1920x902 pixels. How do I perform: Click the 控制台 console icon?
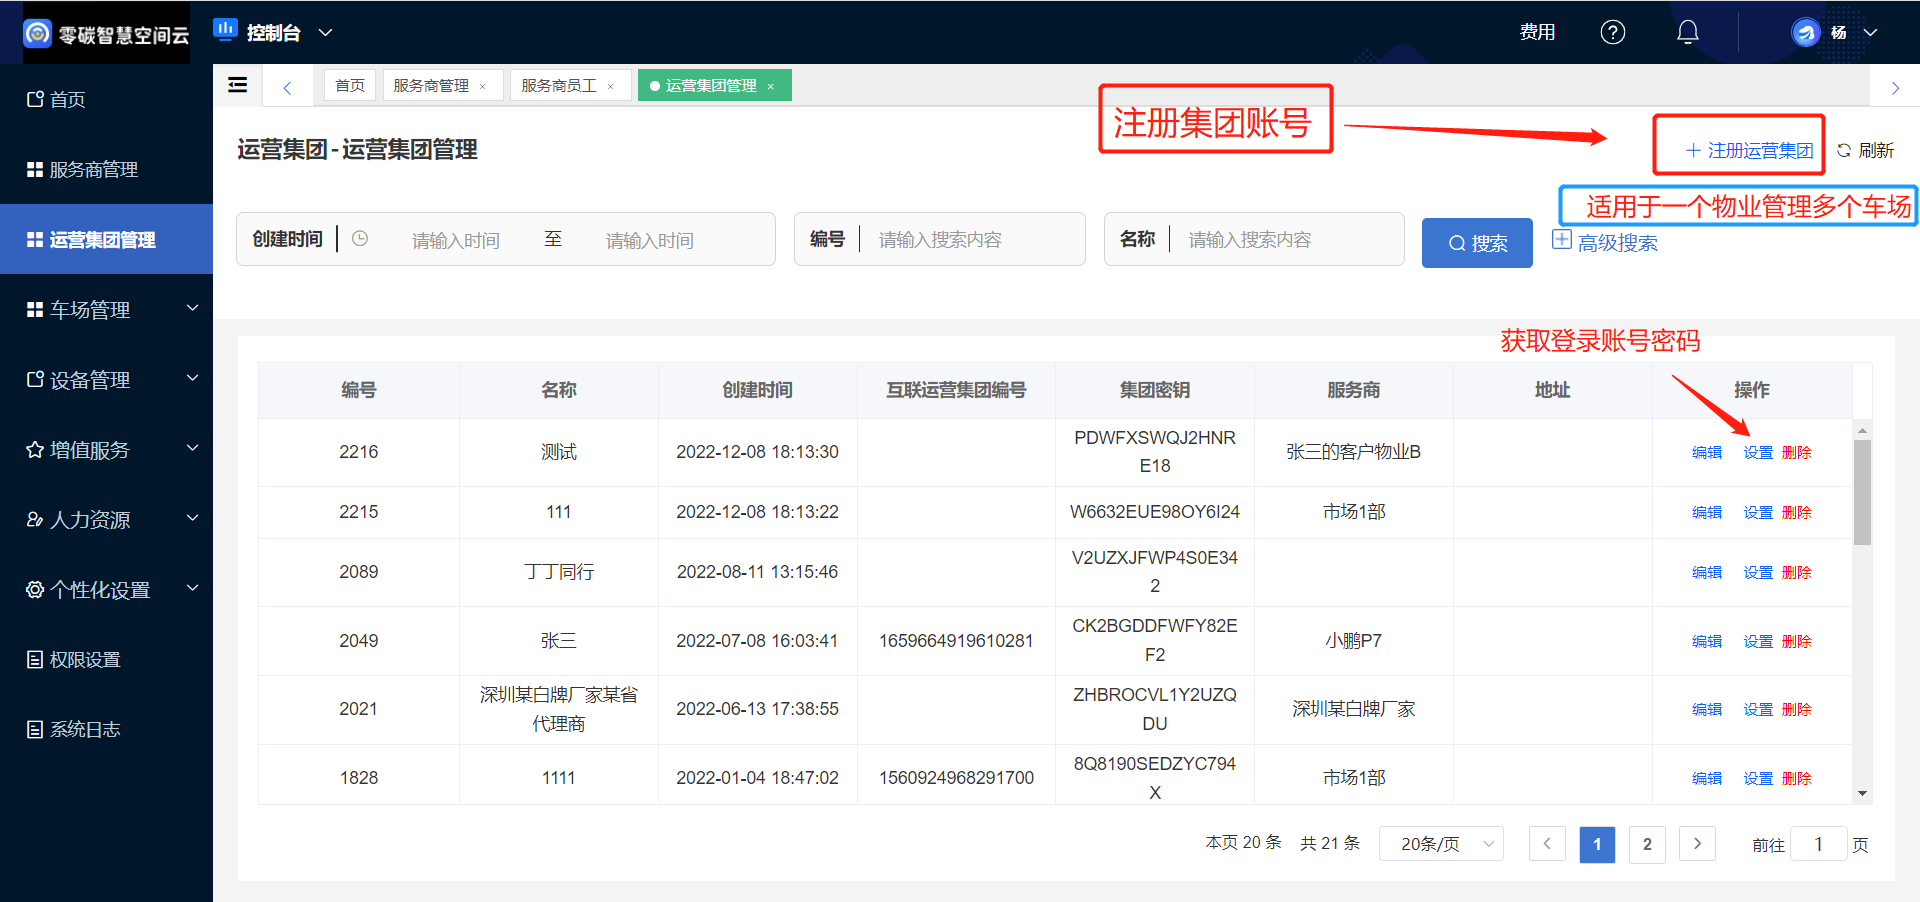pyautogui.click(x=225, y=30)
